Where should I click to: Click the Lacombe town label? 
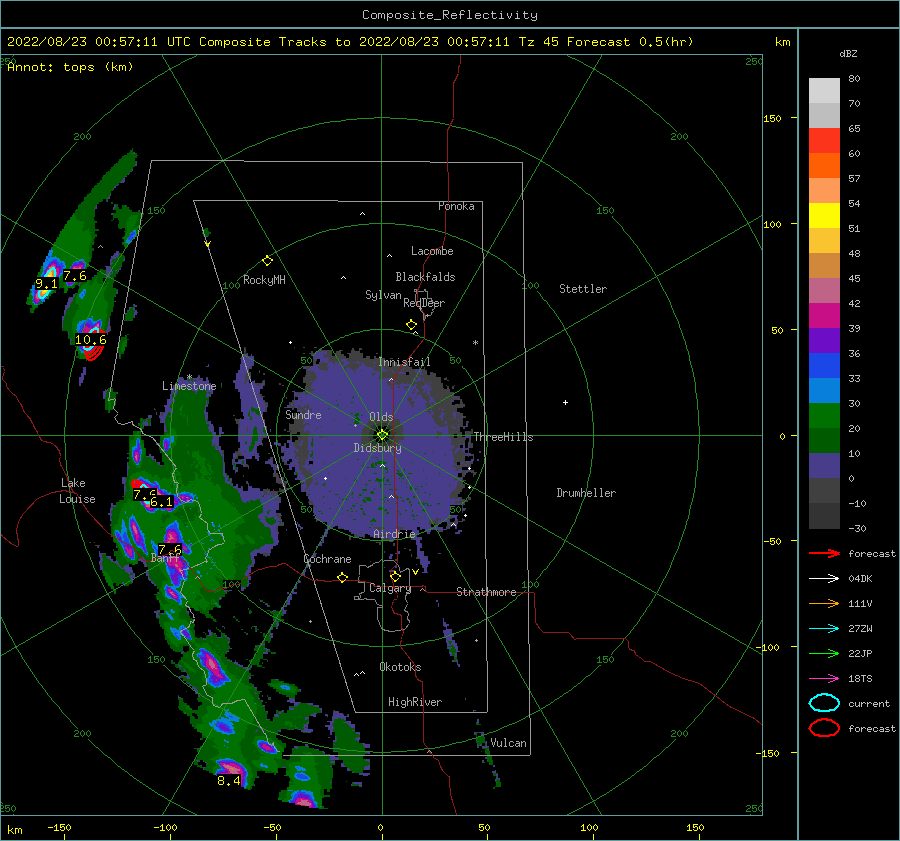[x=432, y=251]
